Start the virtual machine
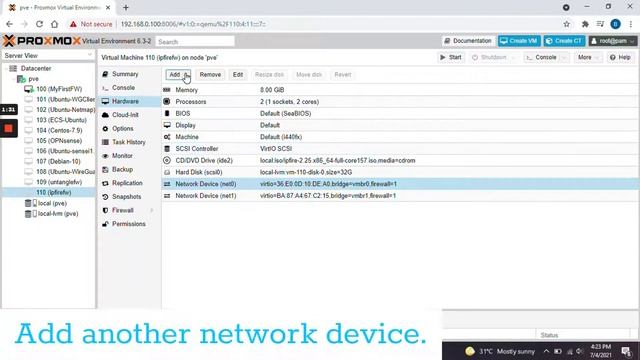640x360 pixels. click(451, 58)
